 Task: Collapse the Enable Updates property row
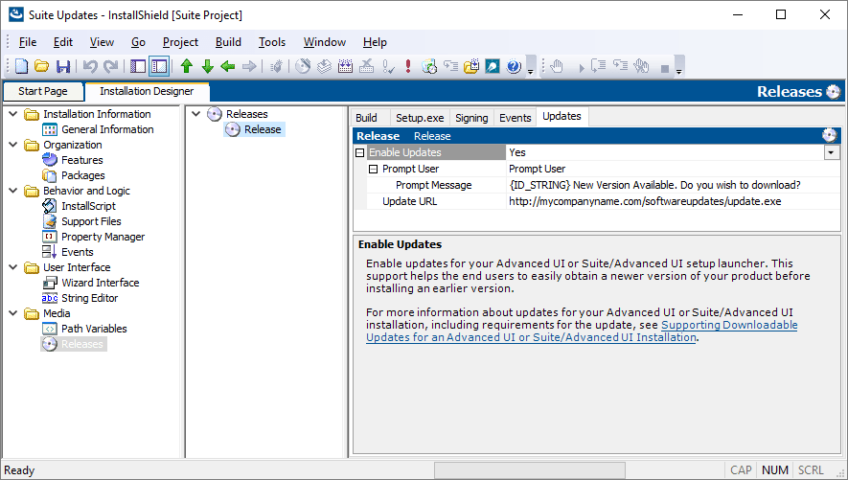(x=360, y=153)
